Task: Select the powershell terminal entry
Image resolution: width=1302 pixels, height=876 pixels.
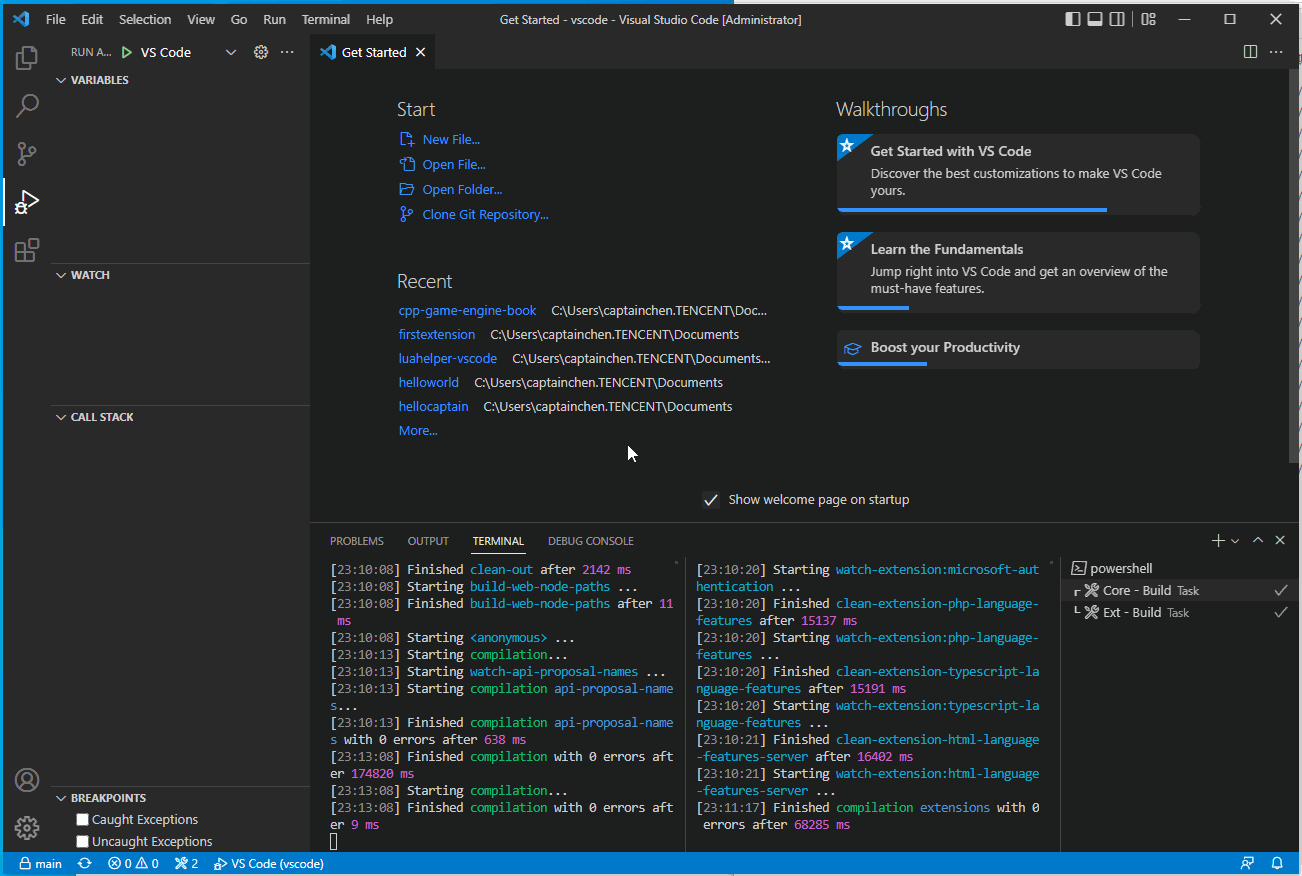Action: click(x=1181, y=568)
